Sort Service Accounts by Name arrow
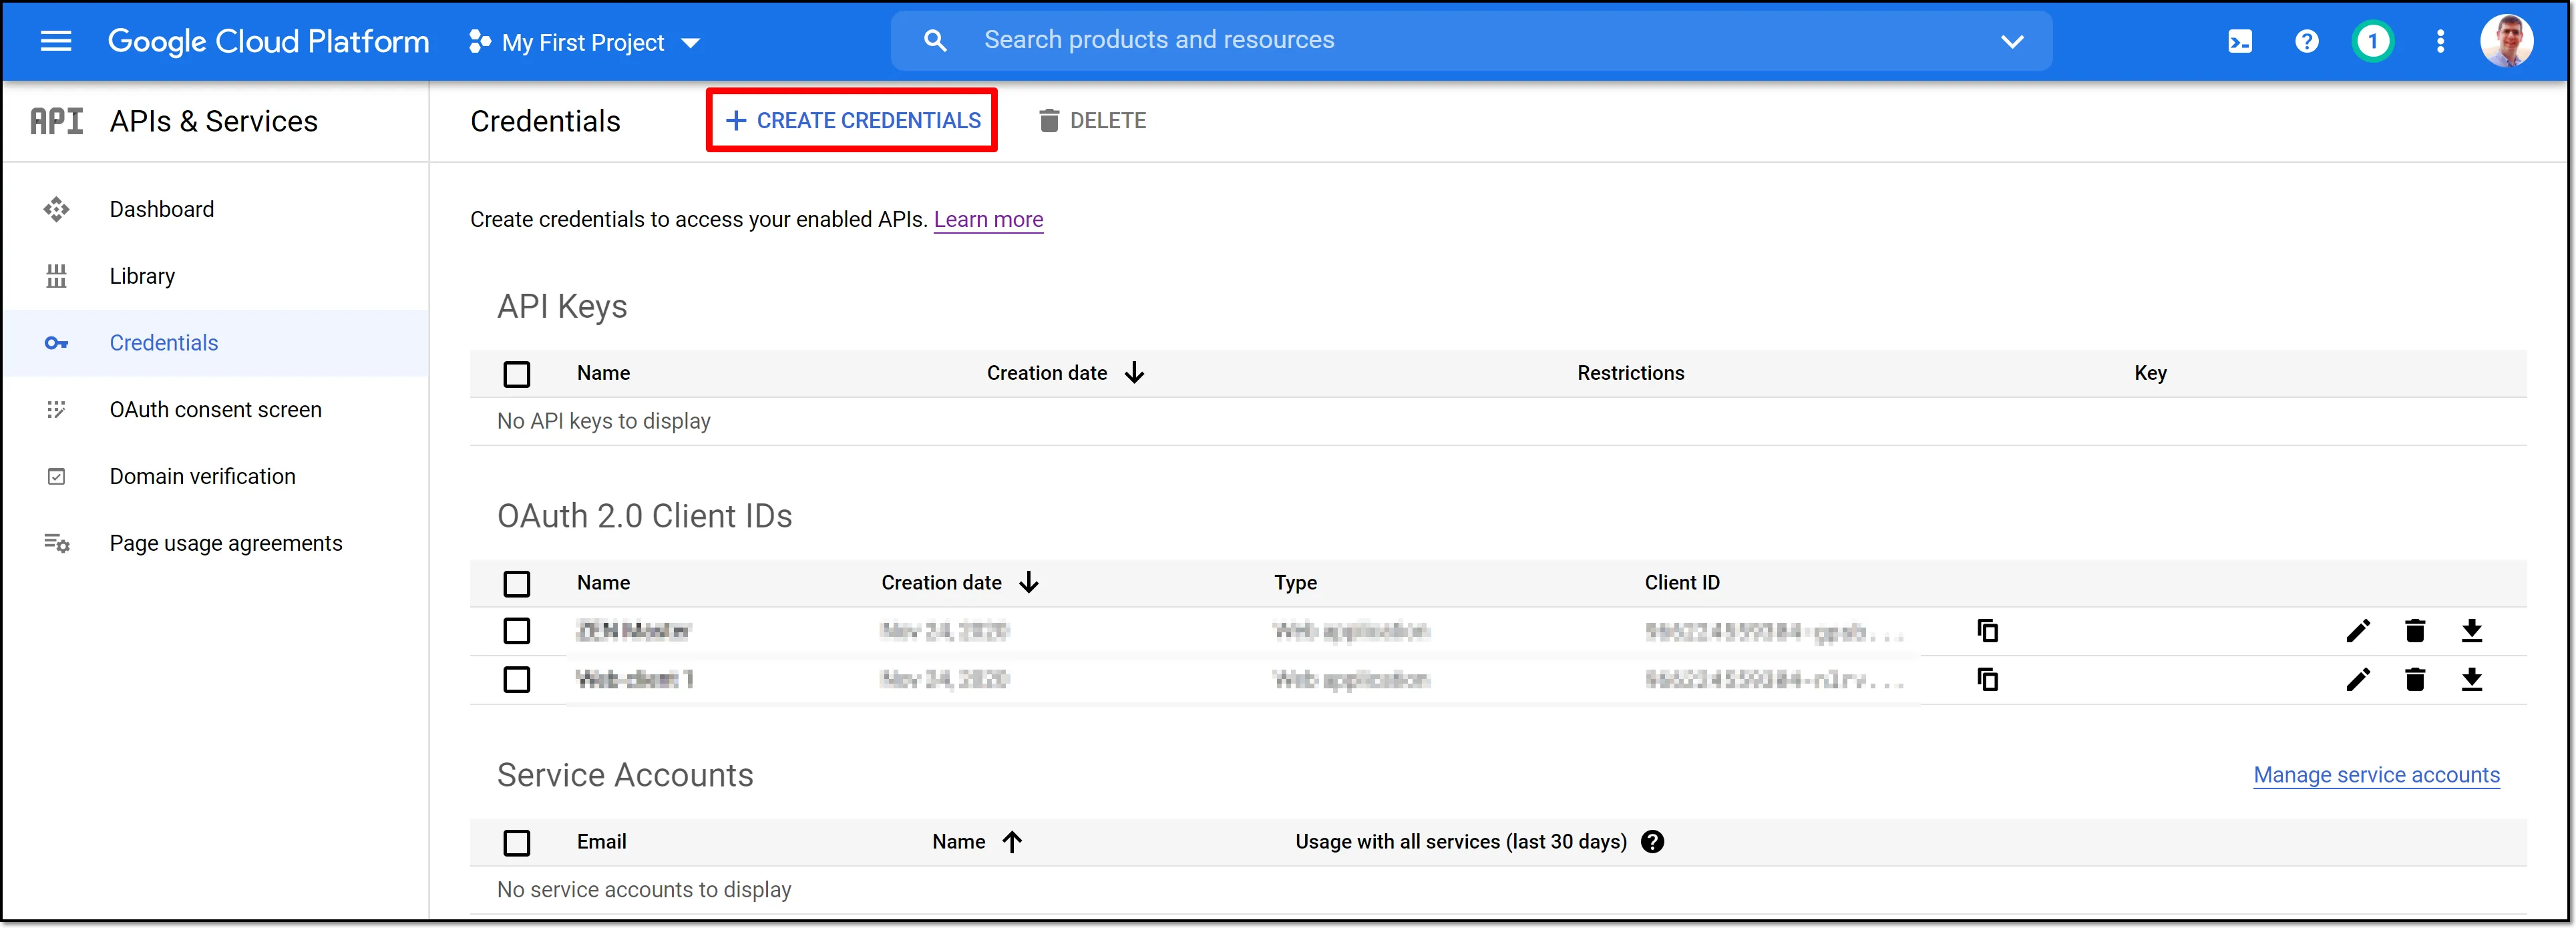The image size is (2576, 928). tap(1012, 842)
